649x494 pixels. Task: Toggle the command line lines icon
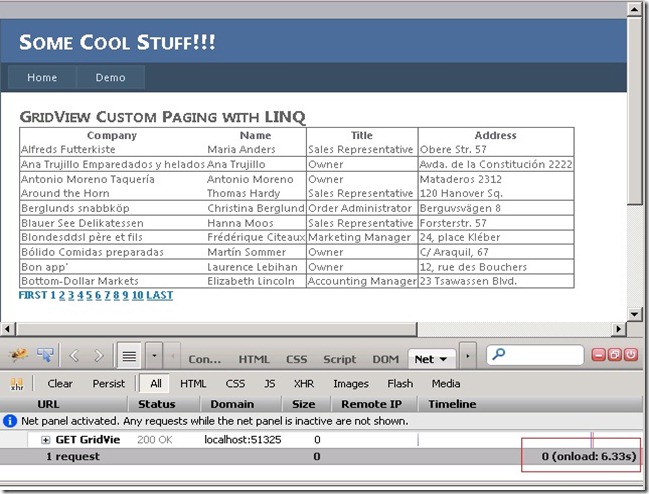click(129, 355)
